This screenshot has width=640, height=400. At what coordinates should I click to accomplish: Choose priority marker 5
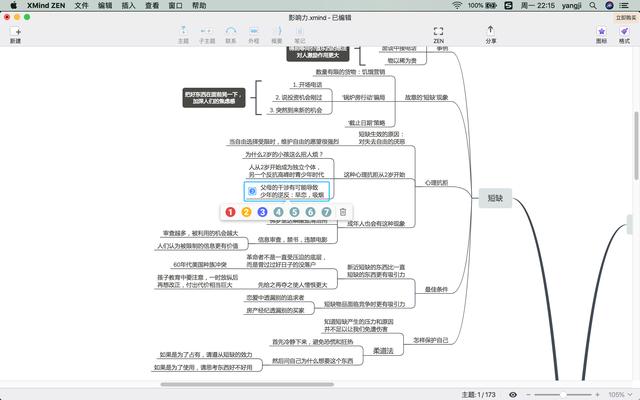[x=294, y=212]
